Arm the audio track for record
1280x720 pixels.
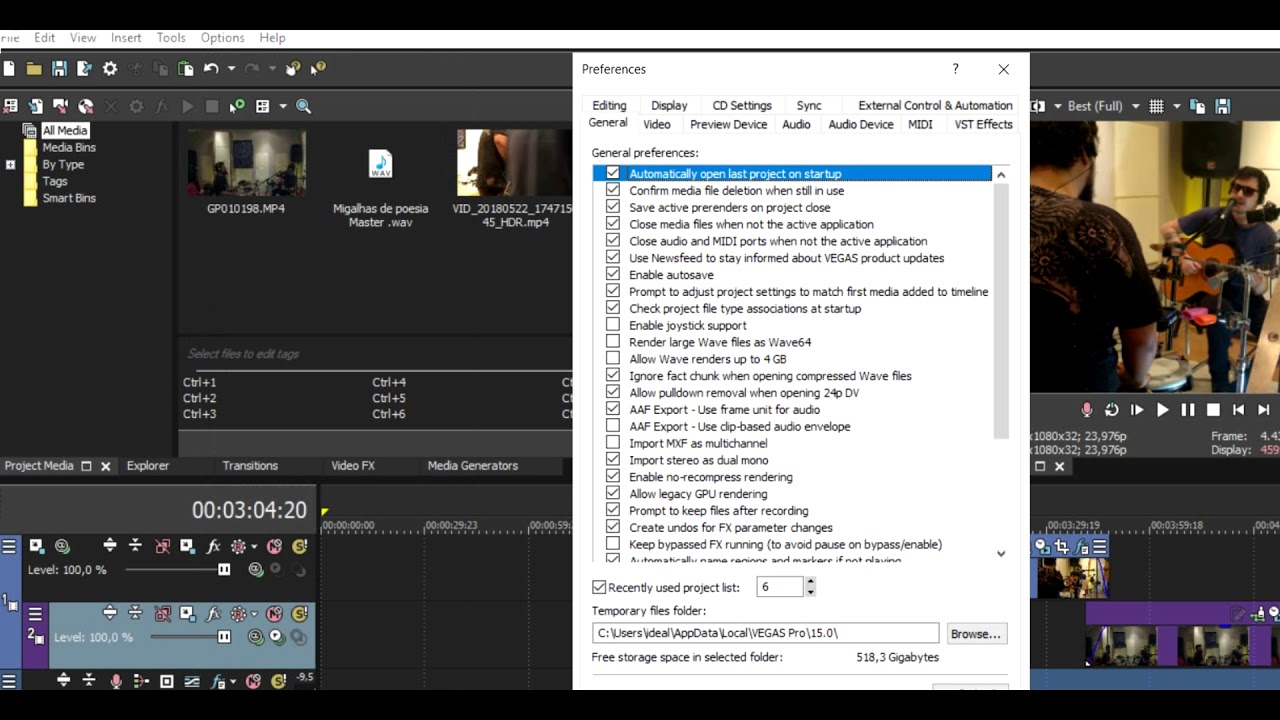[x=116, y=681]
